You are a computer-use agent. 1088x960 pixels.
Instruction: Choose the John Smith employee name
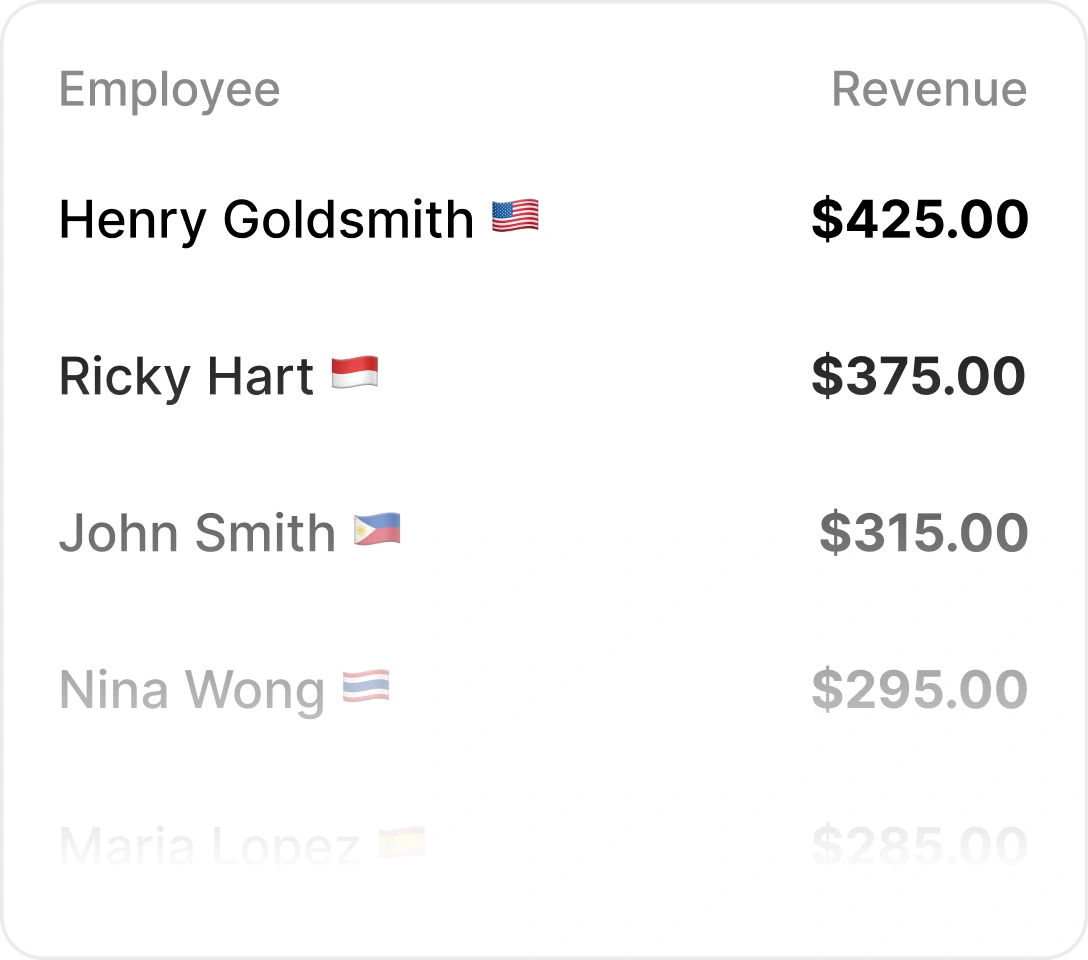coord(197,533)
